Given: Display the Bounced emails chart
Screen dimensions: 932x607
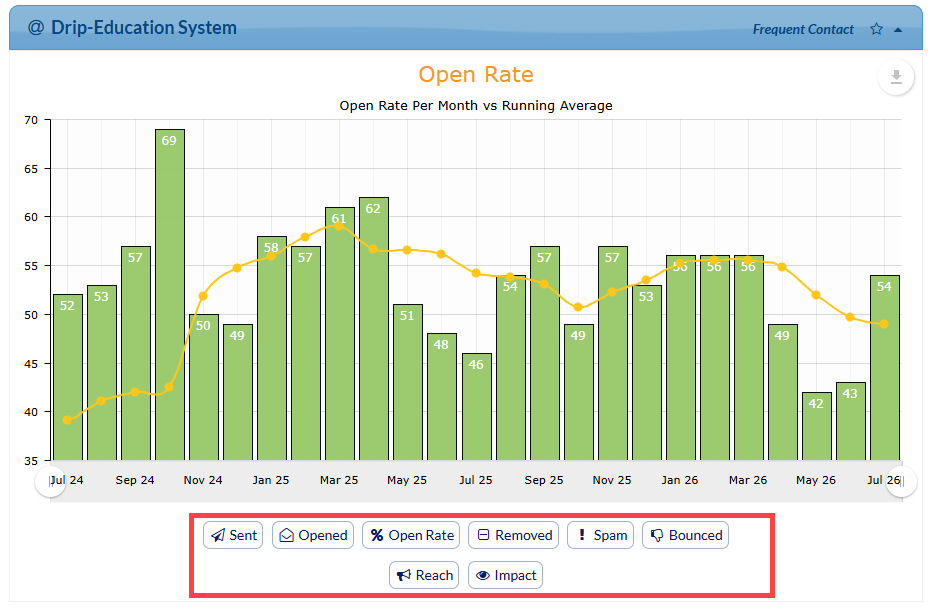Looking at the screenshot, I should point(685,535).
